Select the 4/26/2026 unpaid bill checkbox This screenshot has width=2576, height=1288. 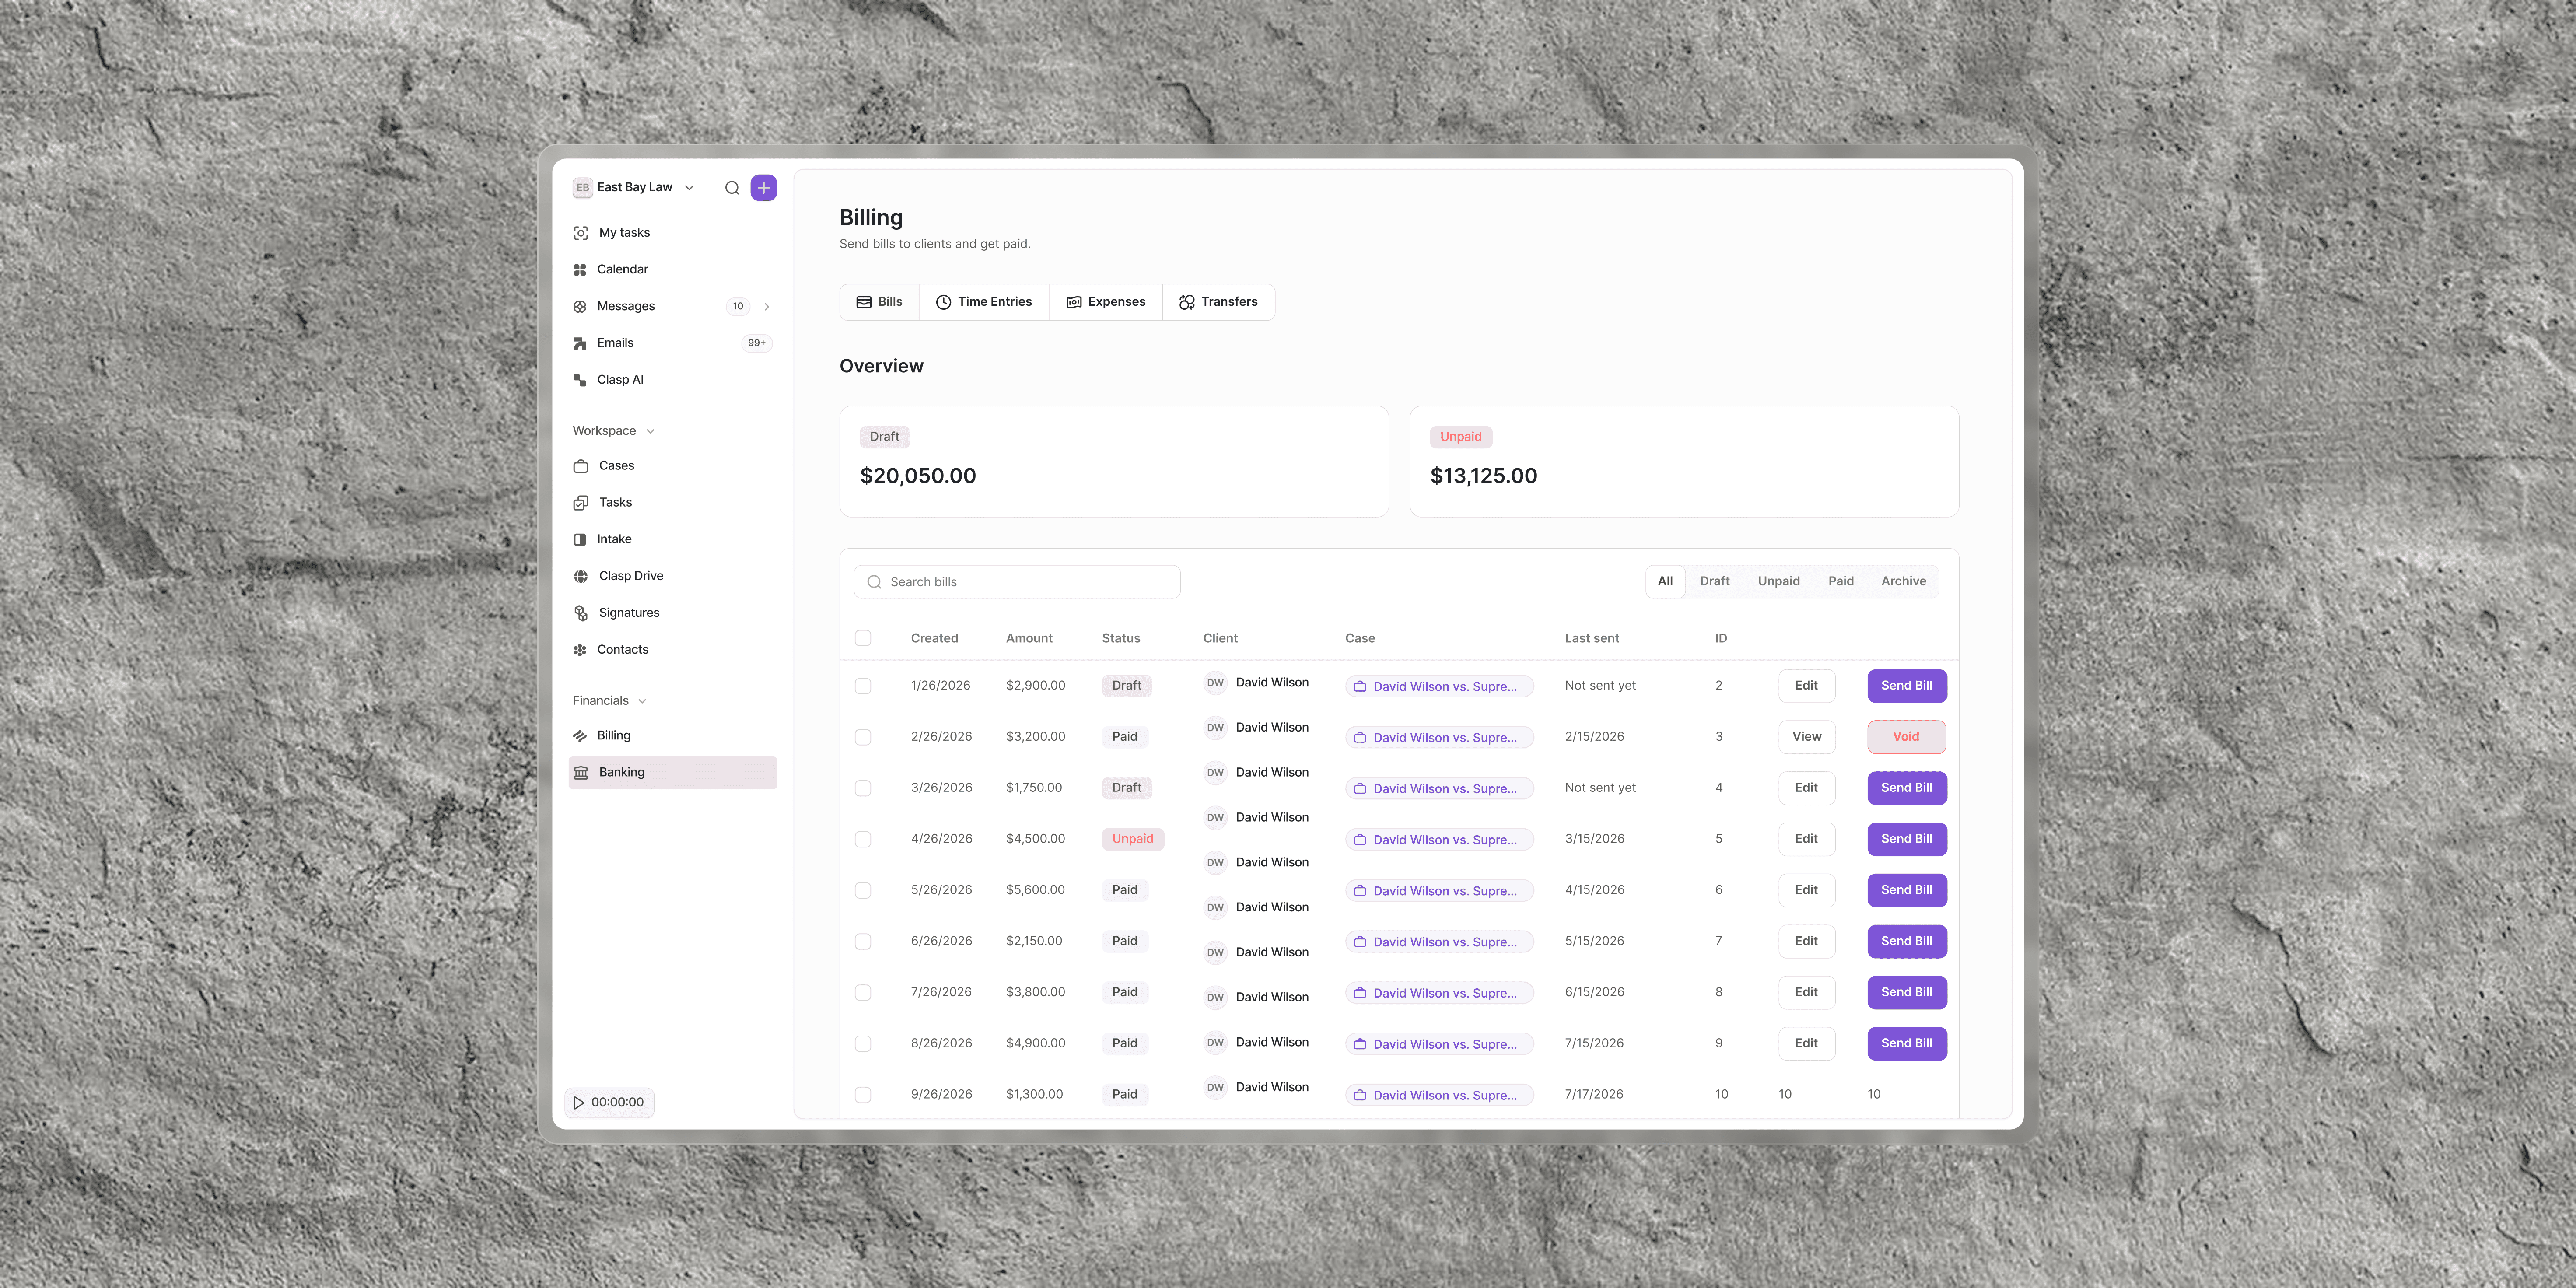point(863,839)
